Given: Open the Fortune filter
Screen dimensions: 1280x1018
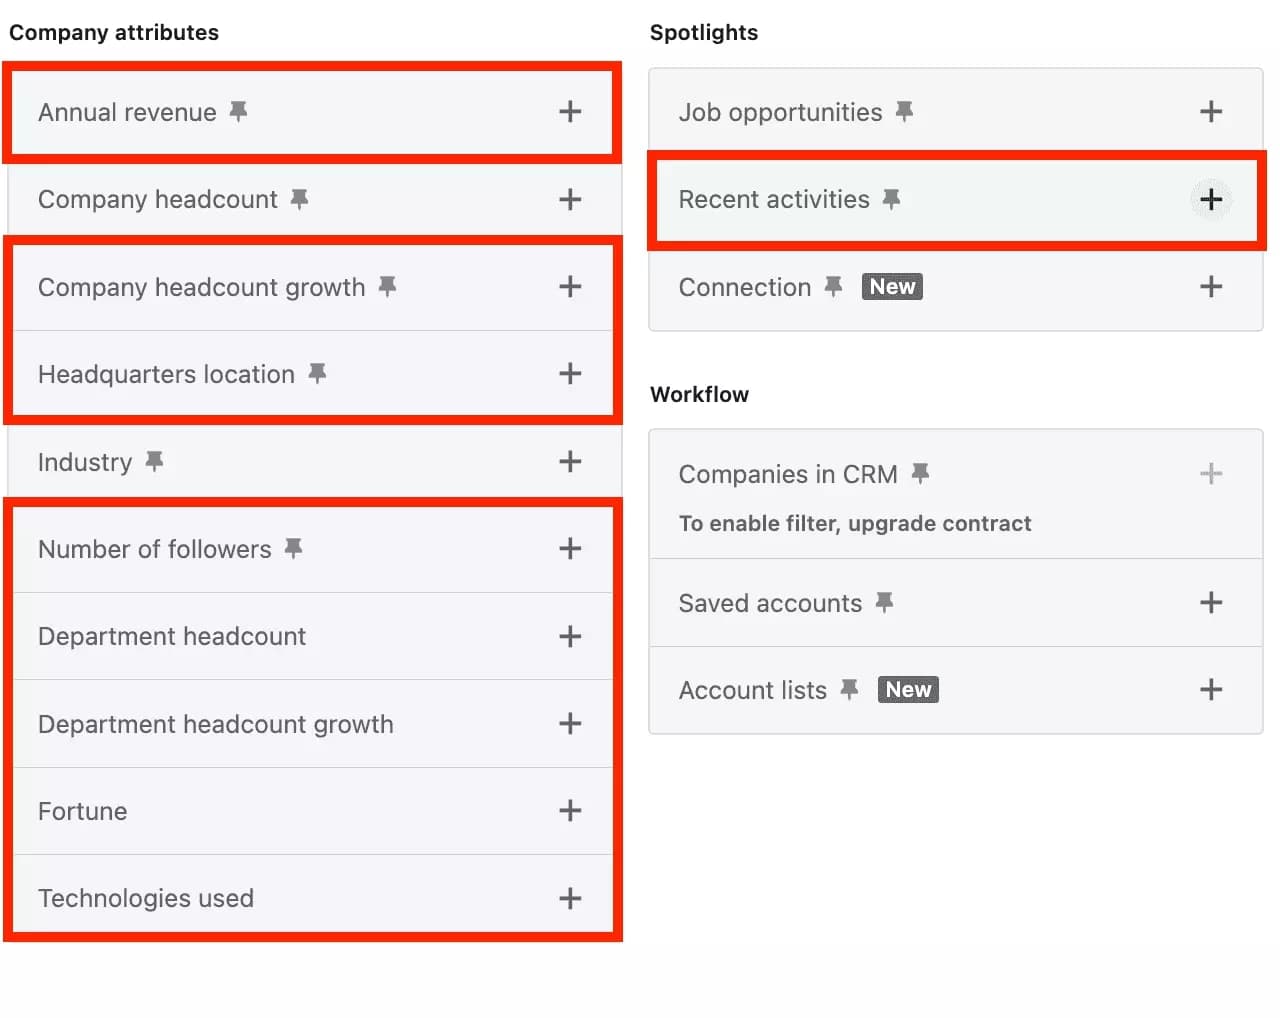Looking at the screenshot, I should [570, 811].
